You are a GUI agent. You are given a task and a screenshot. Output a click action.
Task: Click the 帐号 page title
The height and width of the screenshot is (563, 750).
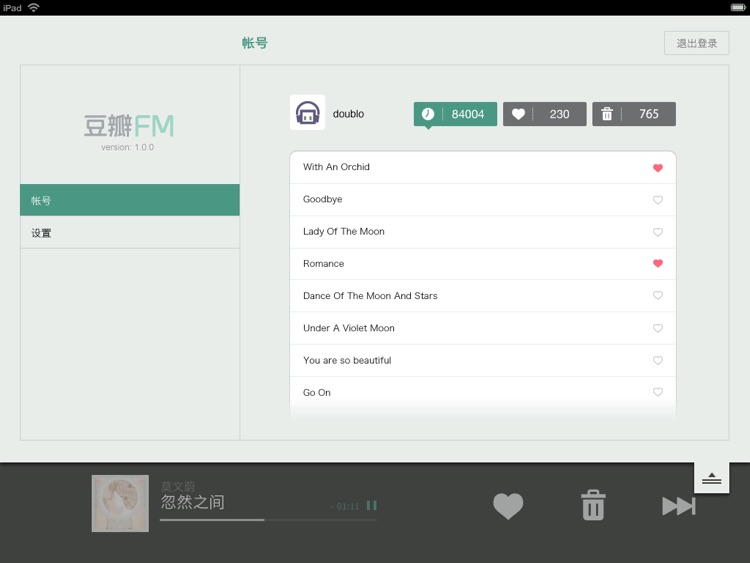pos(254,43)
